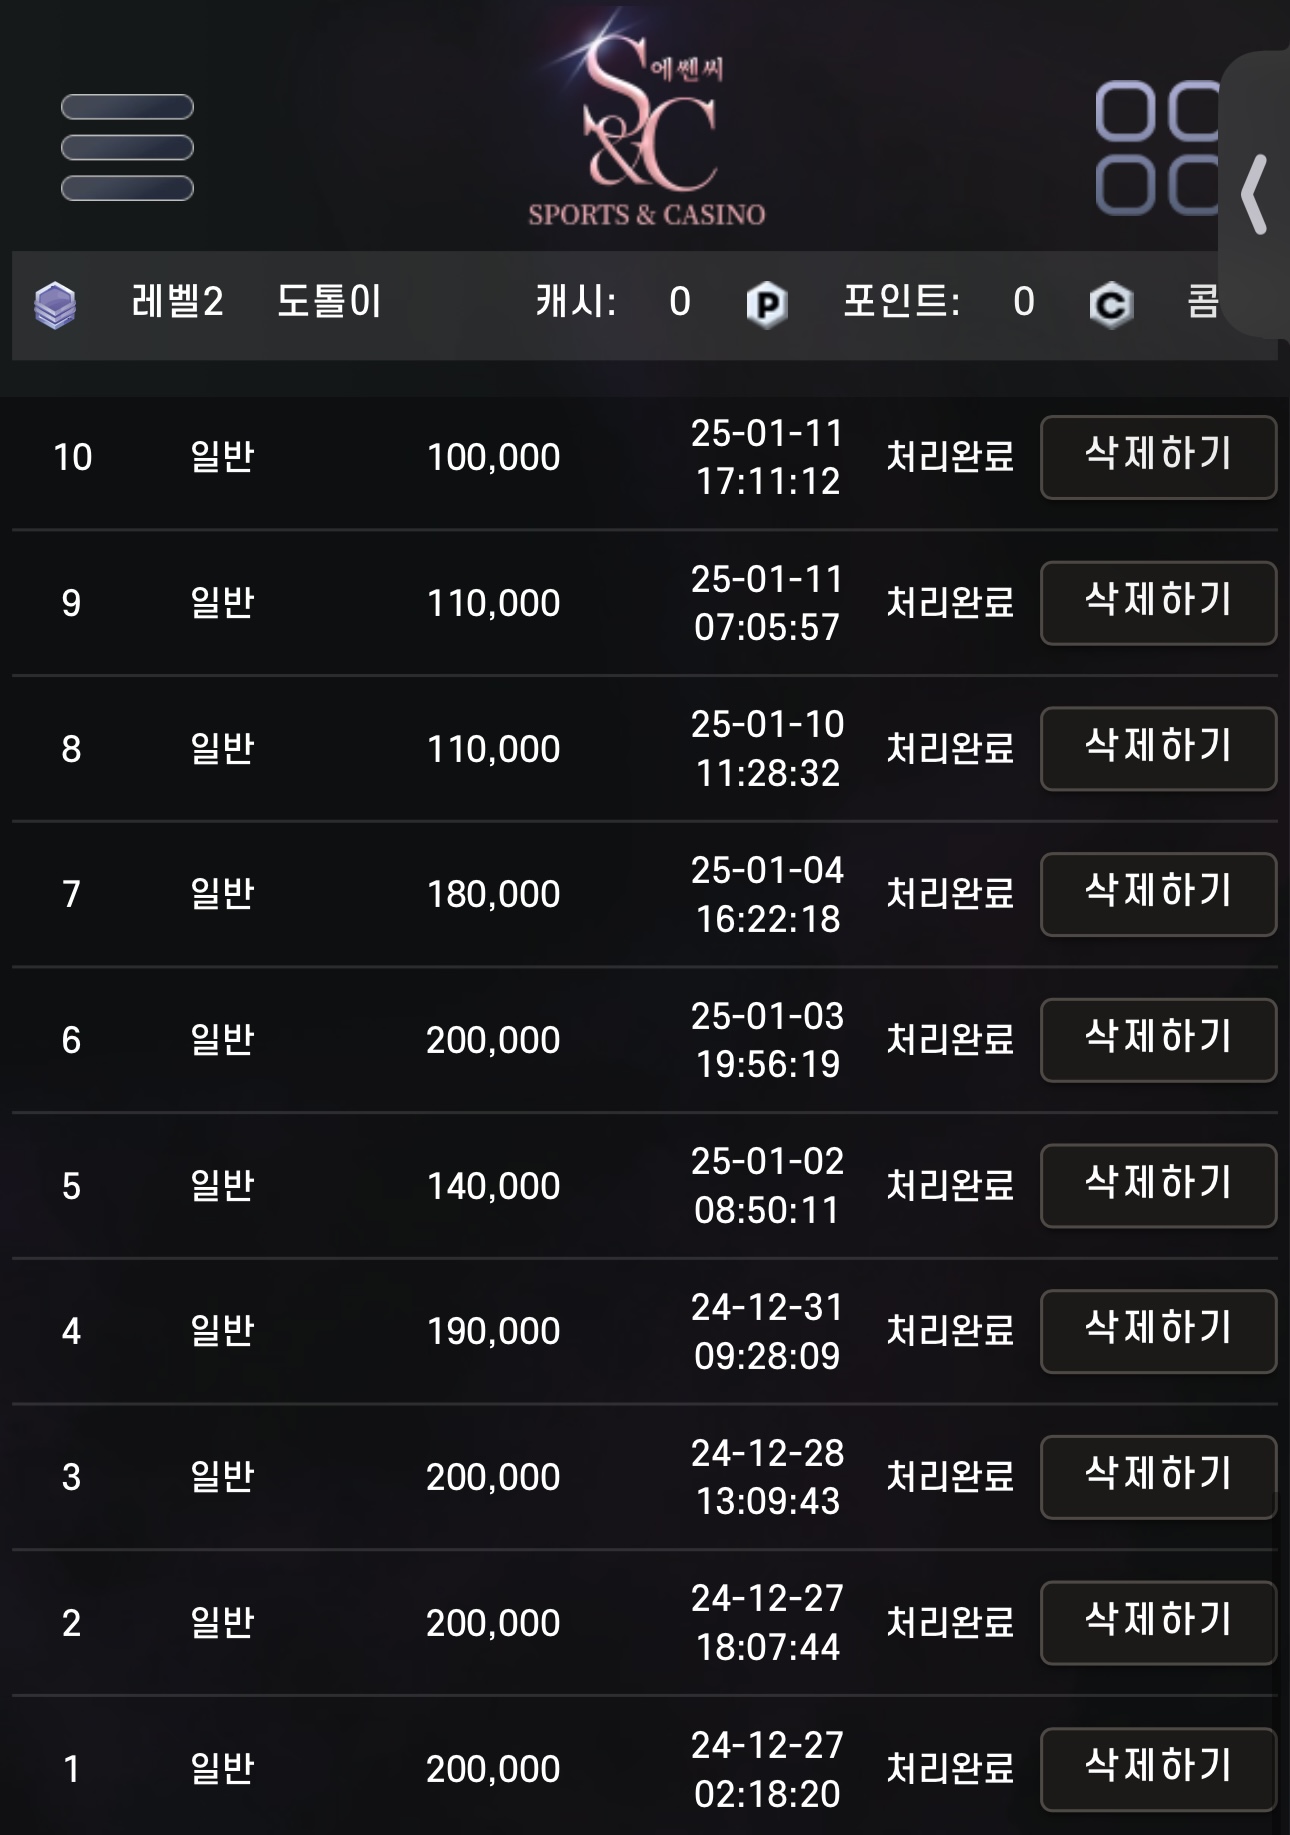1290x1835 pixels.
Task: Click the S&C Sports & Casino logo
Action: 647,120
